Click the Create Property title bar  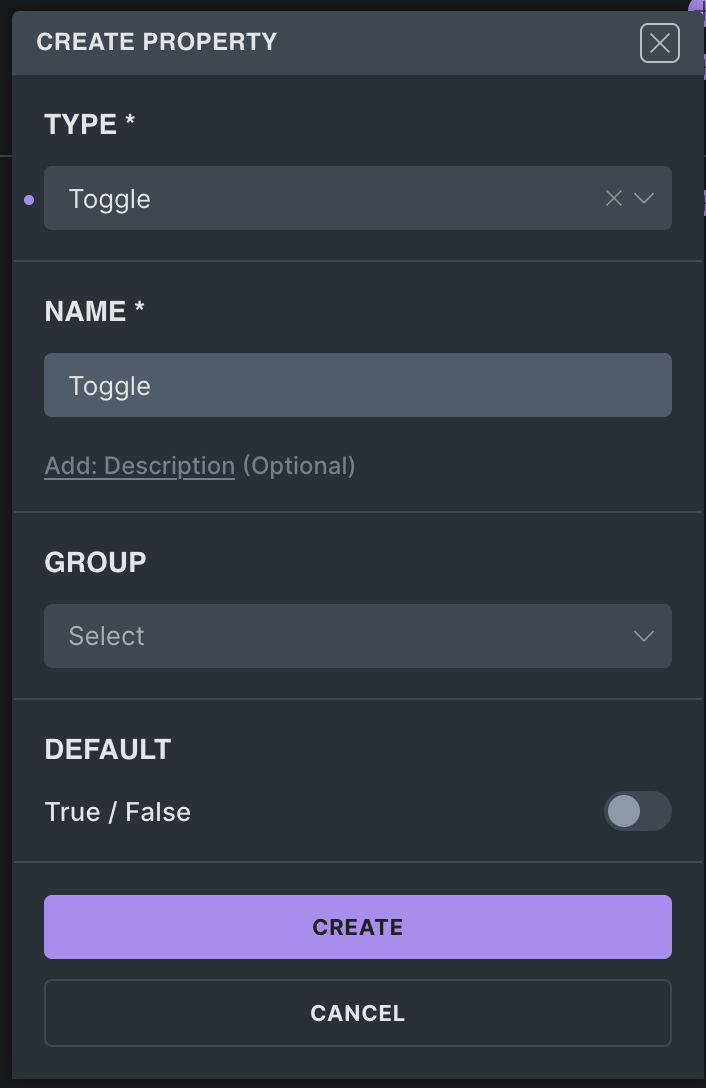coord(157,42)
